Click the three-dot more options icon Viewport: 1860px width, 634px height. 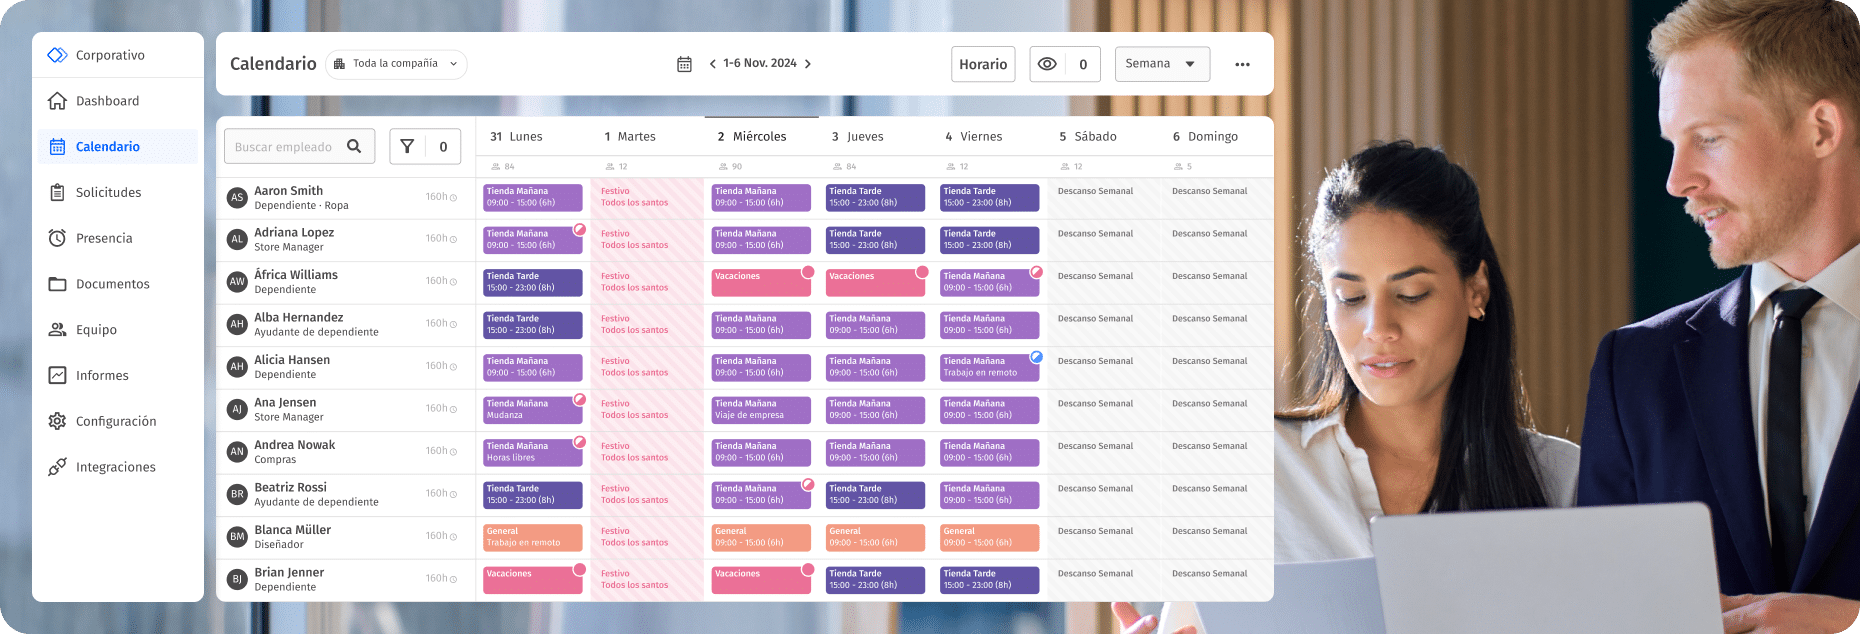coord(1242,64)
